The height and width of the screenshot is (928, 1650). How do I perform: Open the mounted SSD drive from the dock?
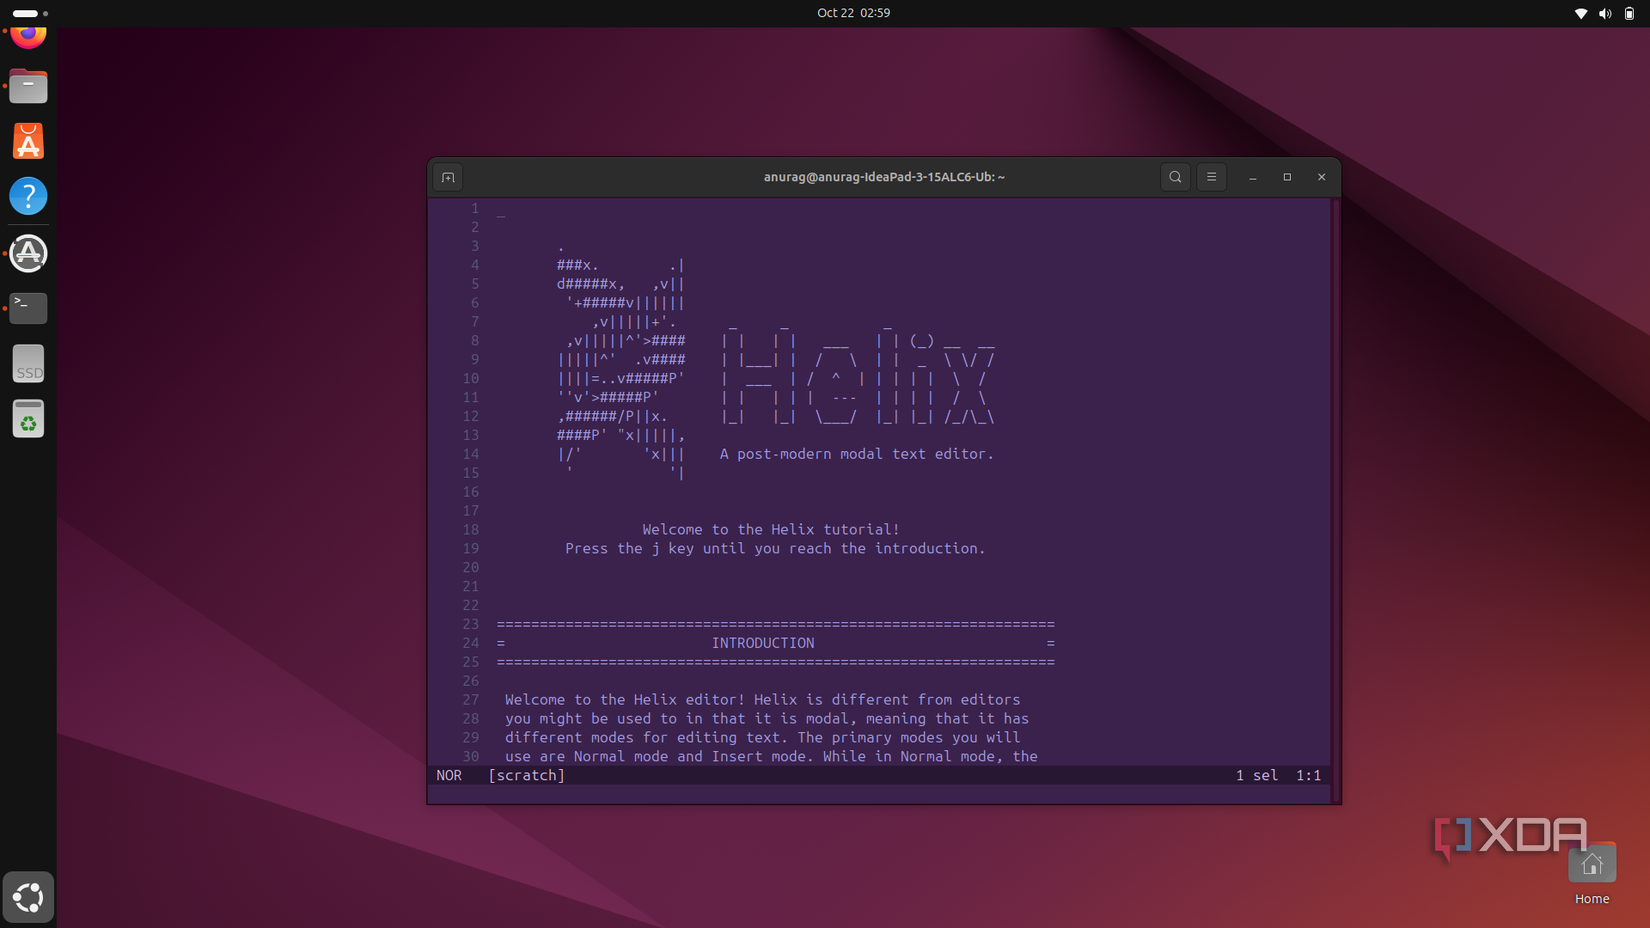tap(28, 363)
